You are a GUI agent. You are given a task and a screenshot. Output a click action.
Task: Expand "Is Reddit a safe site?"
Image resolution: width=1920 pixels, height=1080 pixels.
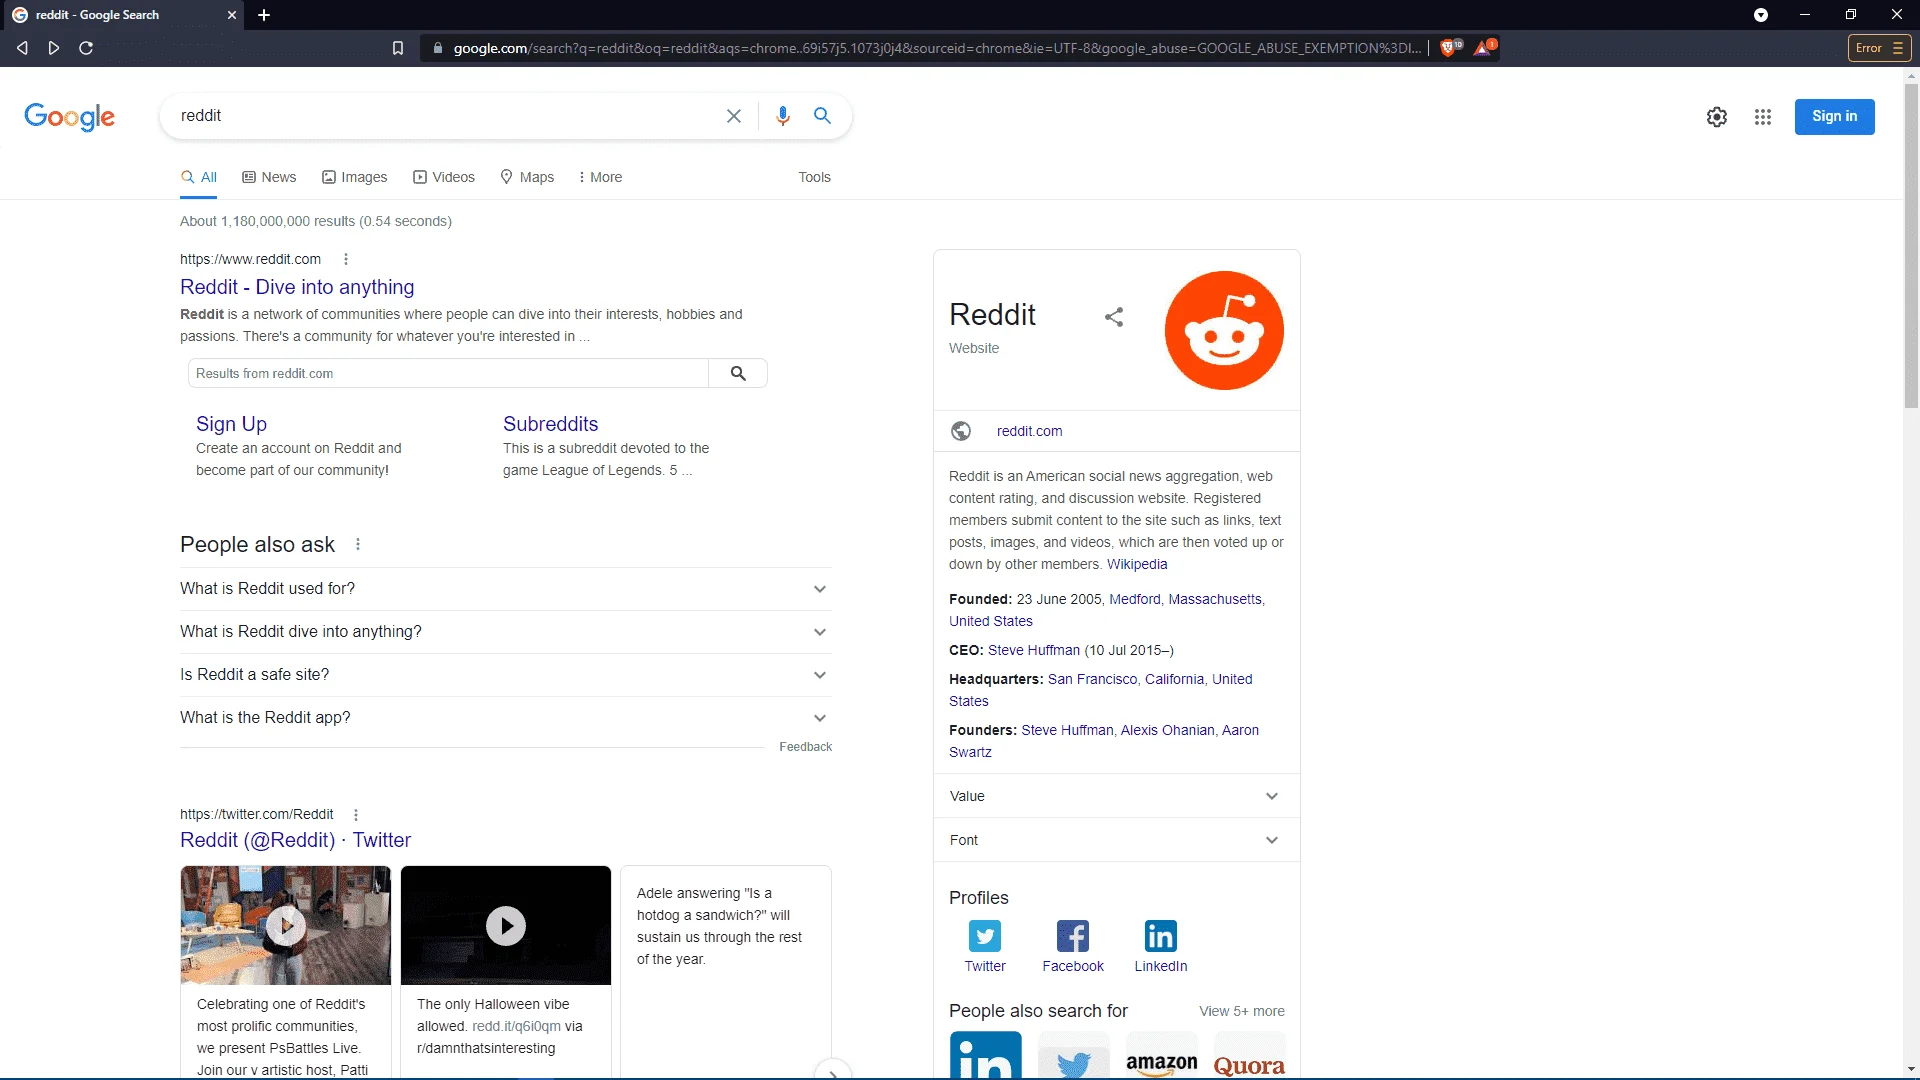pos(506,675)
